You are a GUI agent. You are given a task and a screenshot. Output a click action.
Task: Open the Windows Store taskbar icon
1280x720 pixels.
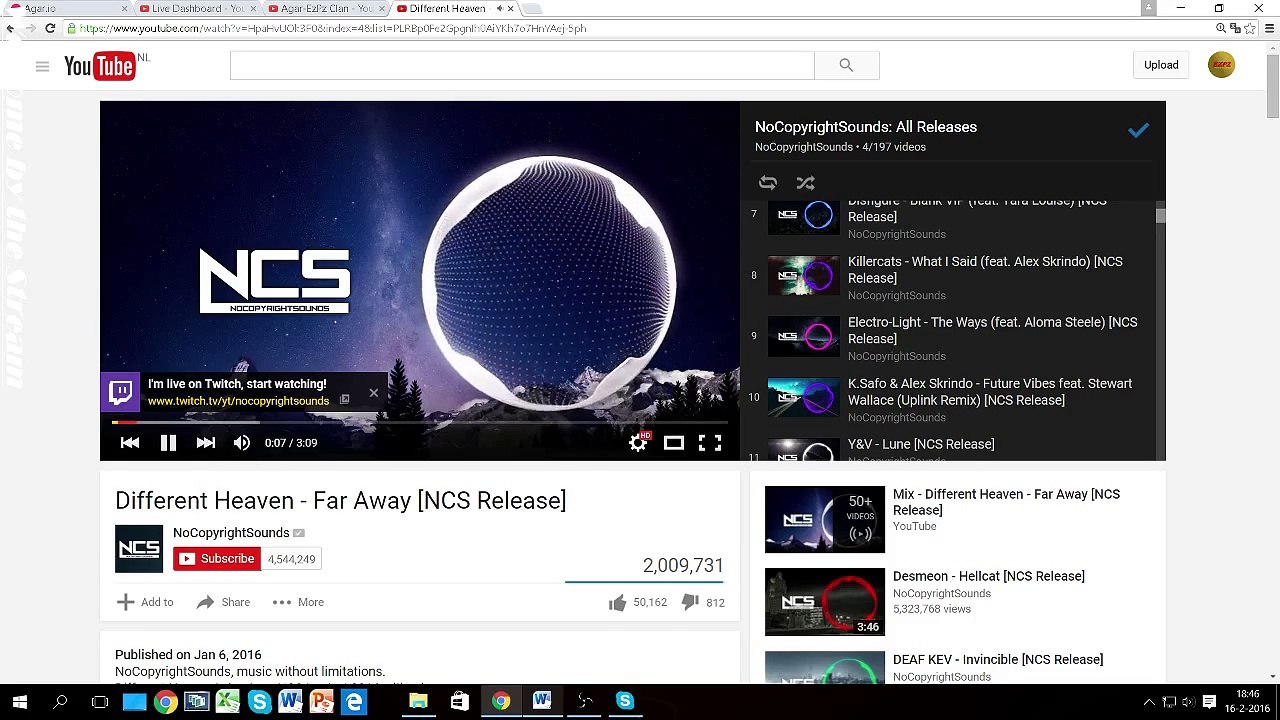pyautogui.click(x=459, y=701)
